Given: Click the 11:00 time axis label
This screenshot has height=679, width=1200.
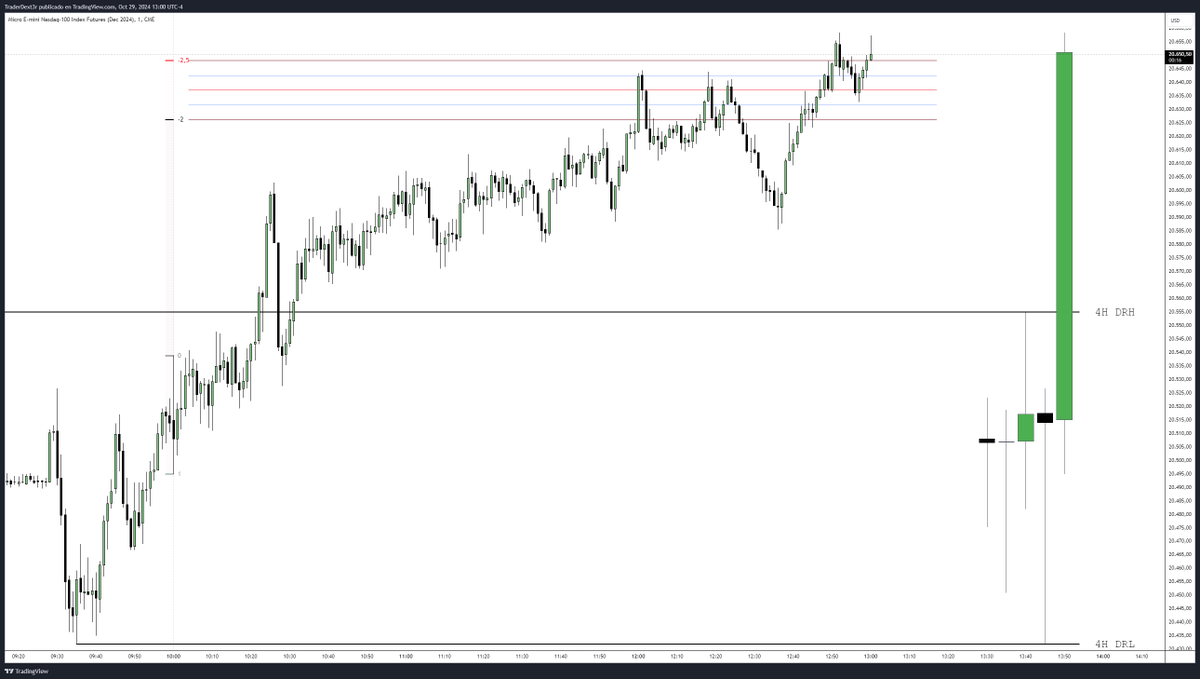Looking at the screenshot, I should point(405,657).
